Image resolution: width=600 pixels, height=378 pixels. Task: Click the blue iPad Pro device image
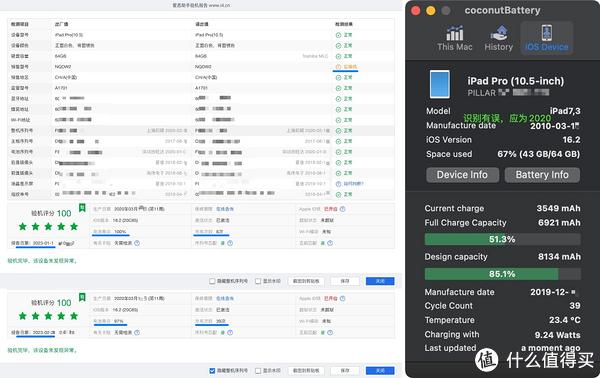click(x=440, y=84)
